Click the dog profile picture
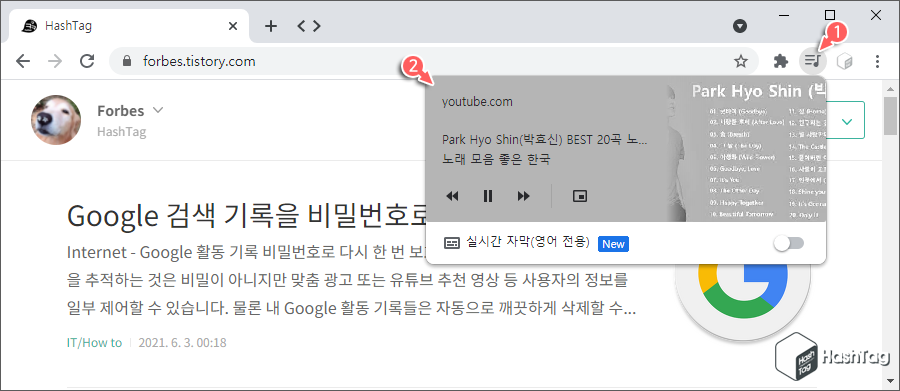The height and width of the screenshot is (391, 900). pos(56,119)
